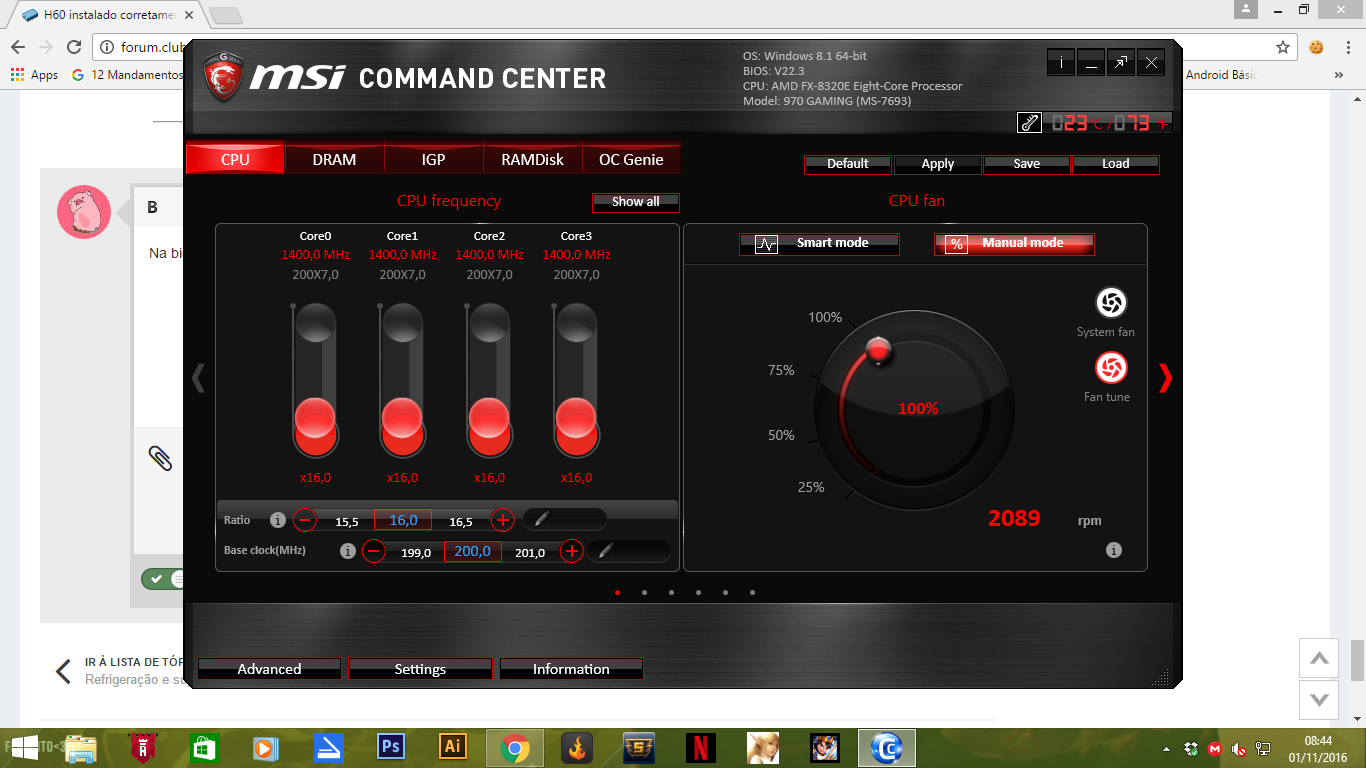Bookmark this page with the star icon
The height and width of the screenshot is (768, 1366).
click(1283, 47)
